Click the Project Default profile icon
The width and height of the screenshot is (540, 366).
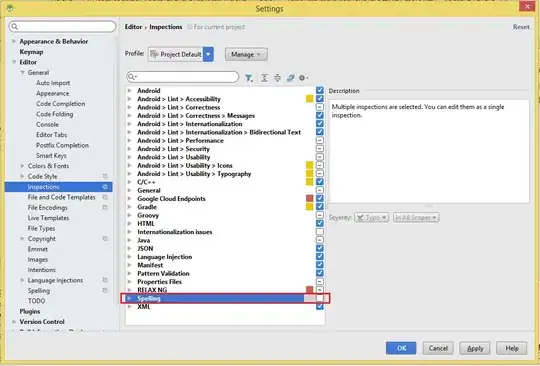(154, 54)
